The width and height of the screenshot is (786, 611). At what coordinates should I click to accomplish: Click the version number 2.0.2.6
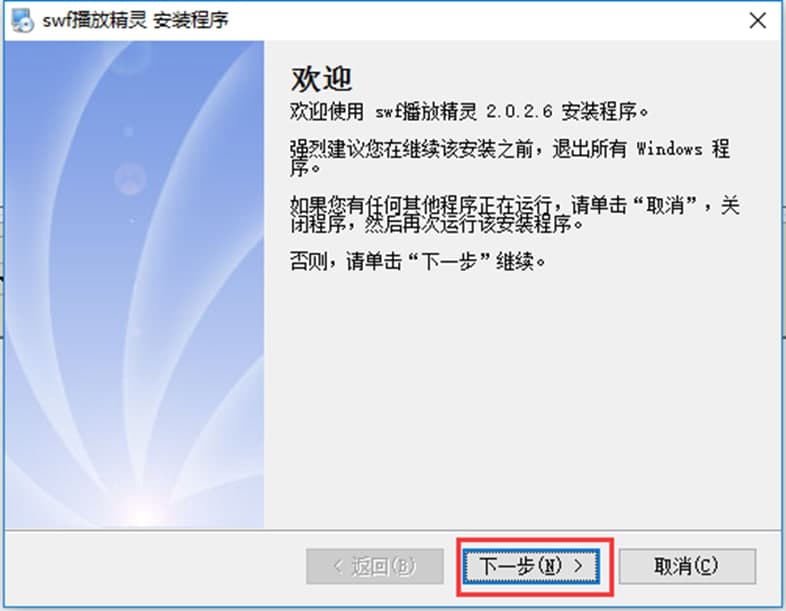click(x=519, y=111)
